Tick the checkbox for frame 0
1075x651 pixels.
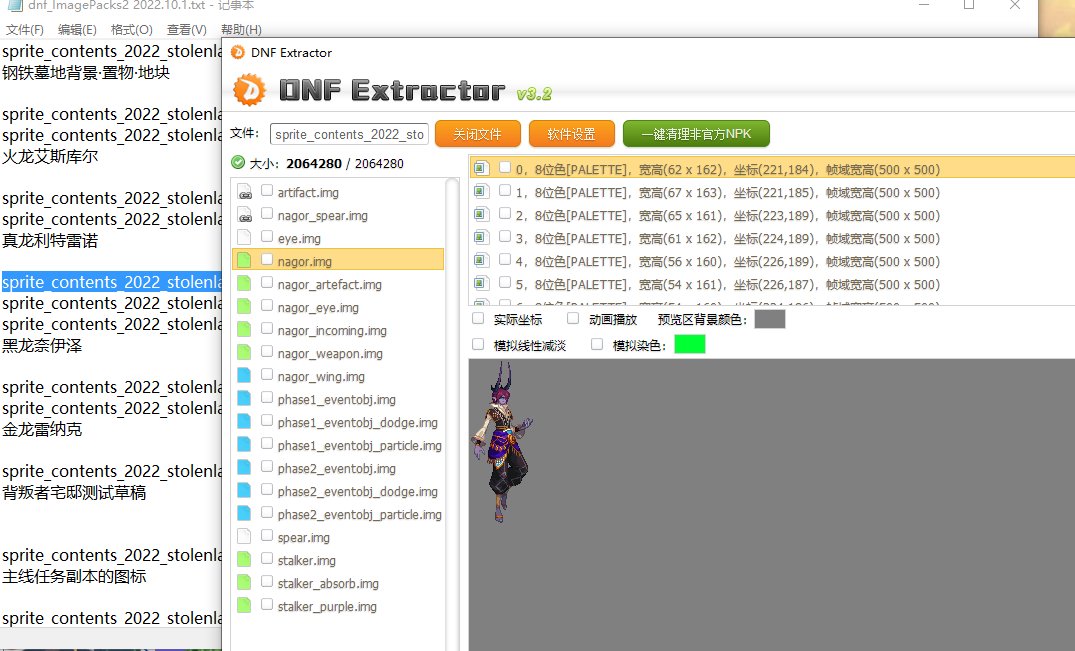tap(505, 167)
